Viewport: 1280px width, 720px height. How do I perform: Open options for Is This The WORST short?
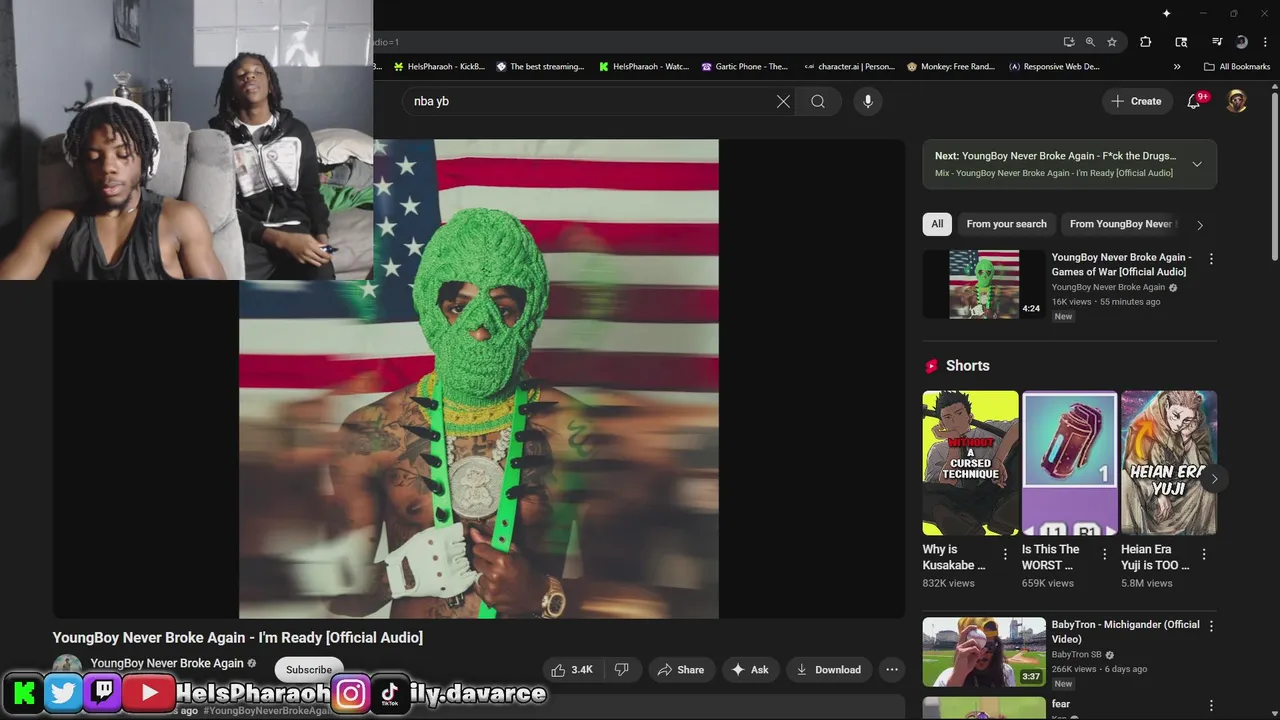1105,554
